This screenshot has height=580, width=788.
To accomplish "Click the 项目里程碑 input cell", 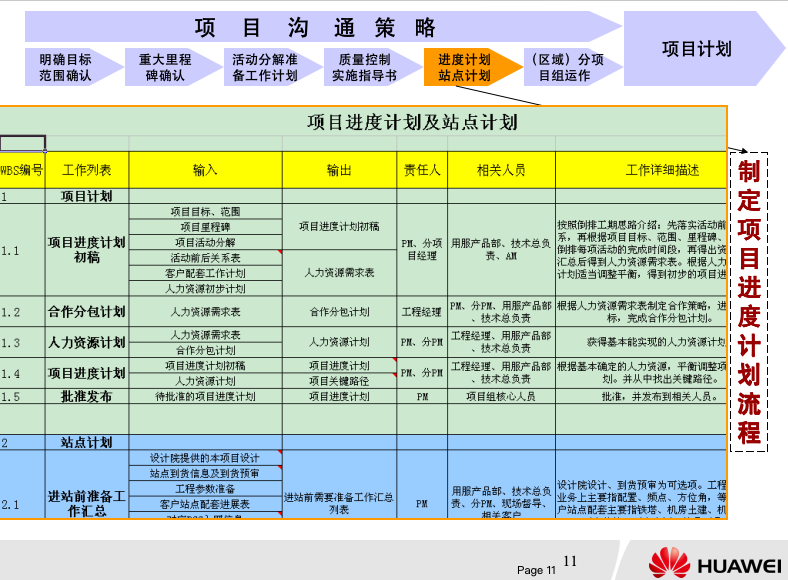I will [x=206, y=227].
